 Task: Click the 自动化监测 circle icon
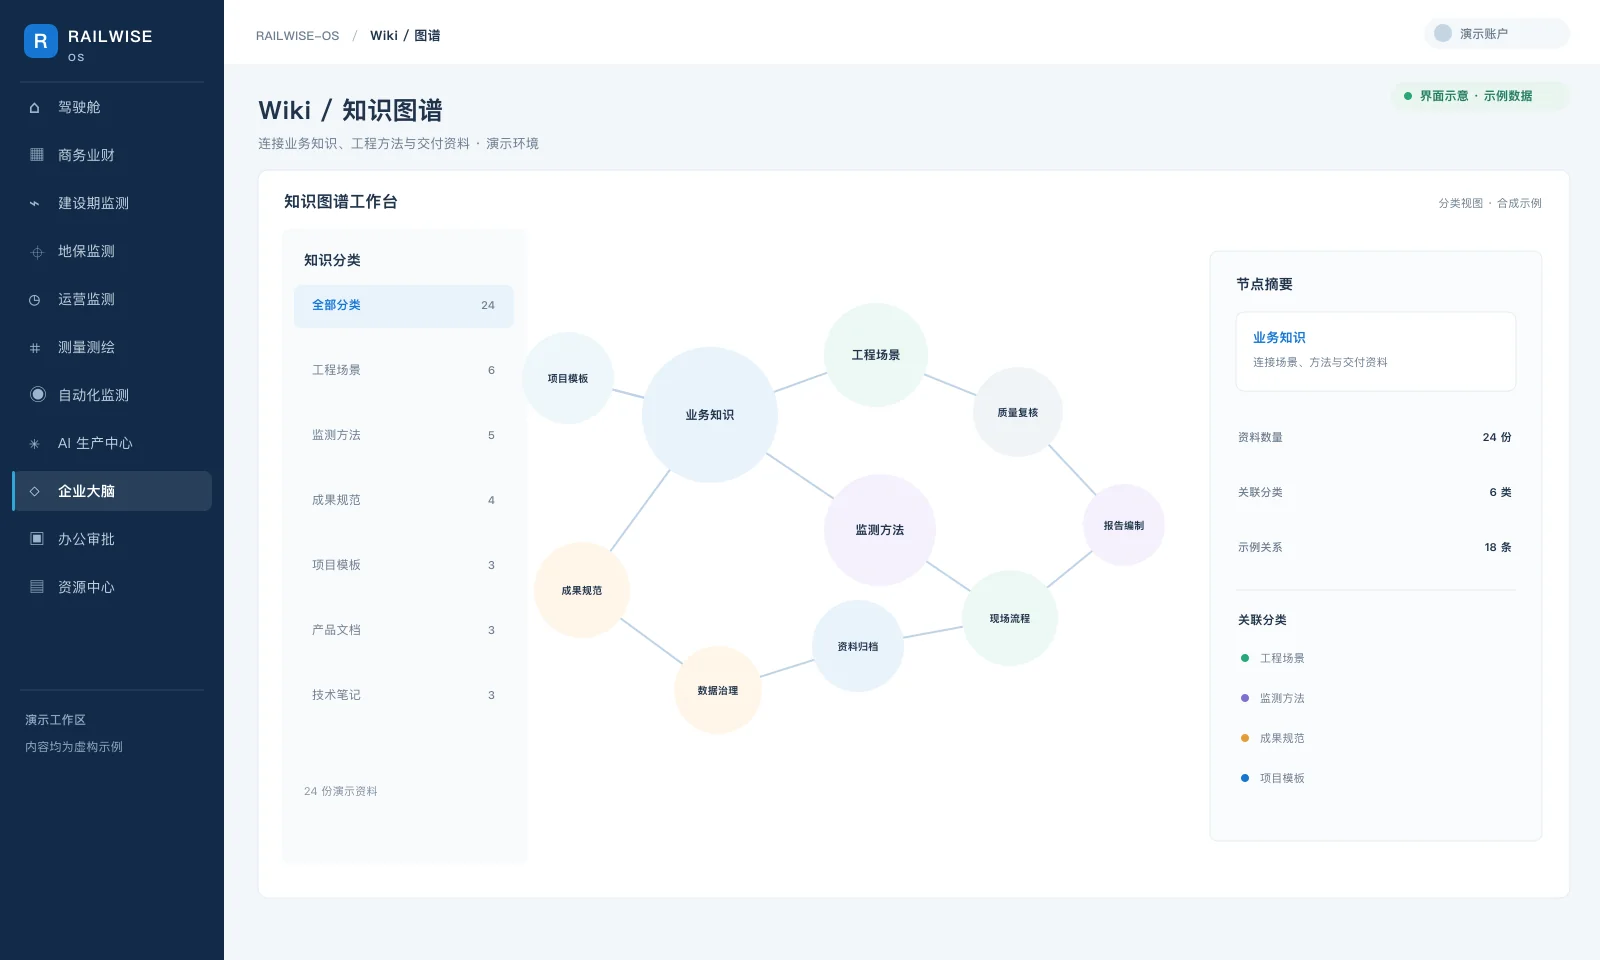tap(38, 394)
